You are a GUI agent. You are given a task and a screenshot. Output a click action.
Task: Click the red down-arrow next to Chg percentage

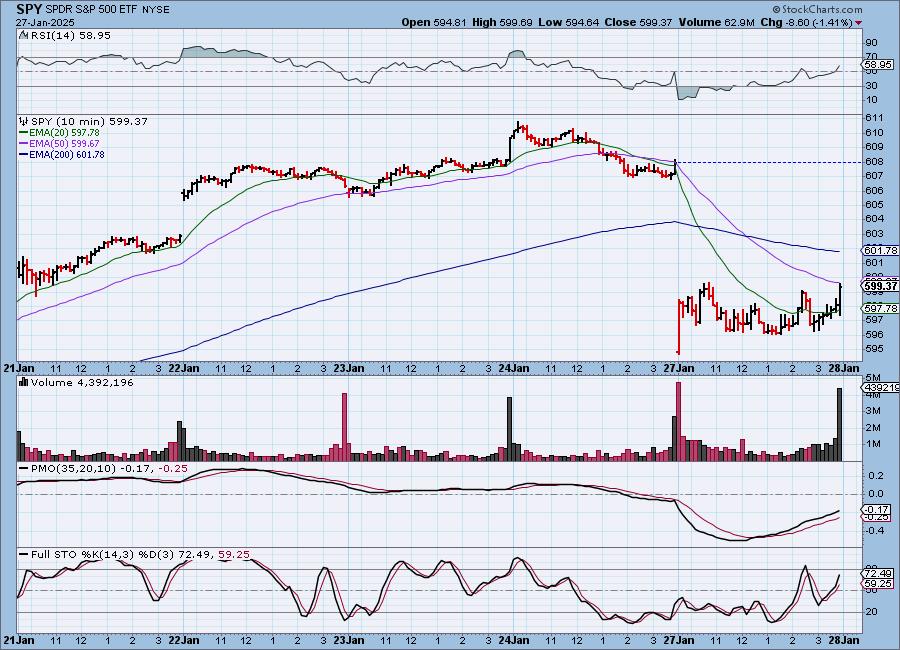tap(859, 23)
